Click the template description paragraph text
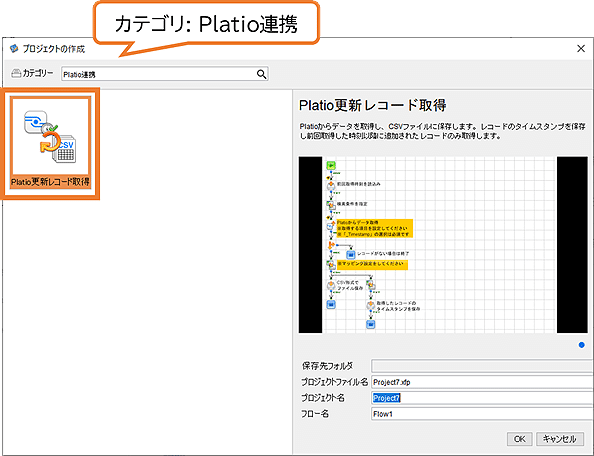Image resolution: width=594 pixels, height=456 pixels. point(442,131)
